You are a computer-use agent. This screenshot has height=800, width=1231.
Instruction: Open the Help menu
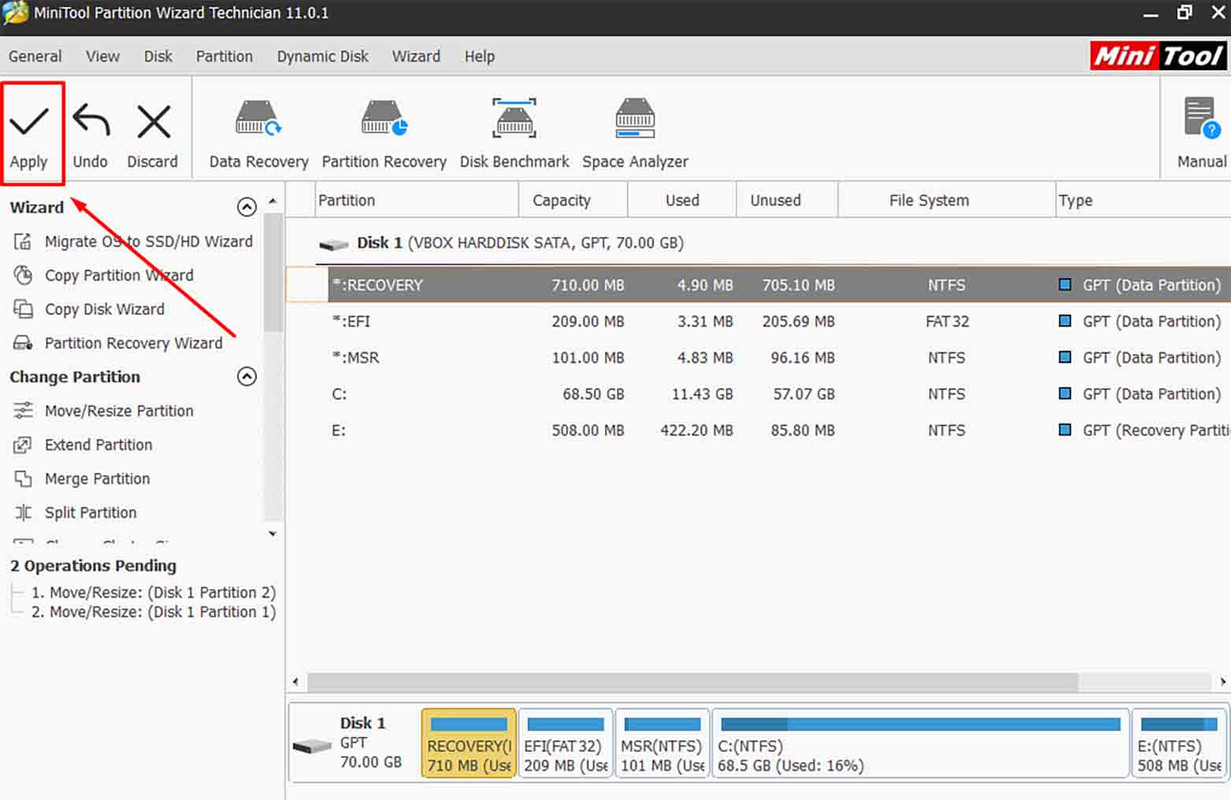[x=480, y=56]
